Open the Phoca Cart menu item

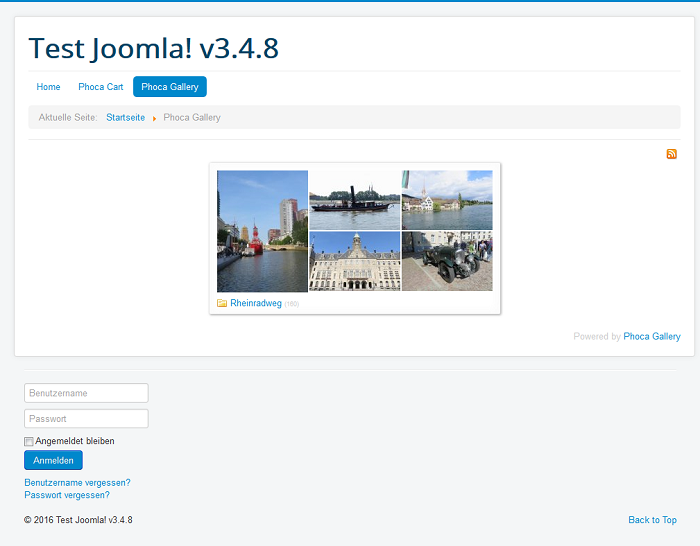101,87
